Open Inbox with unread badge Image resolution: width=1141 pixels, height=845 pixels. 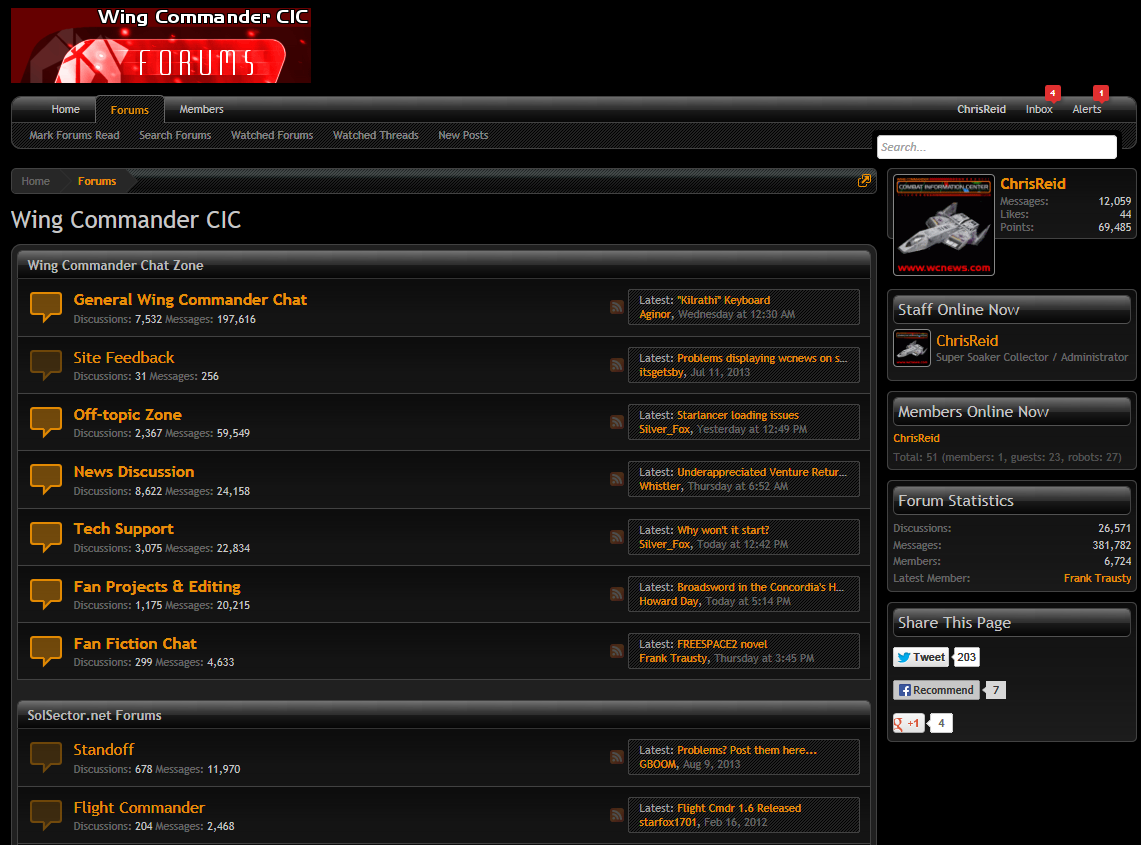coord(1039,109)
